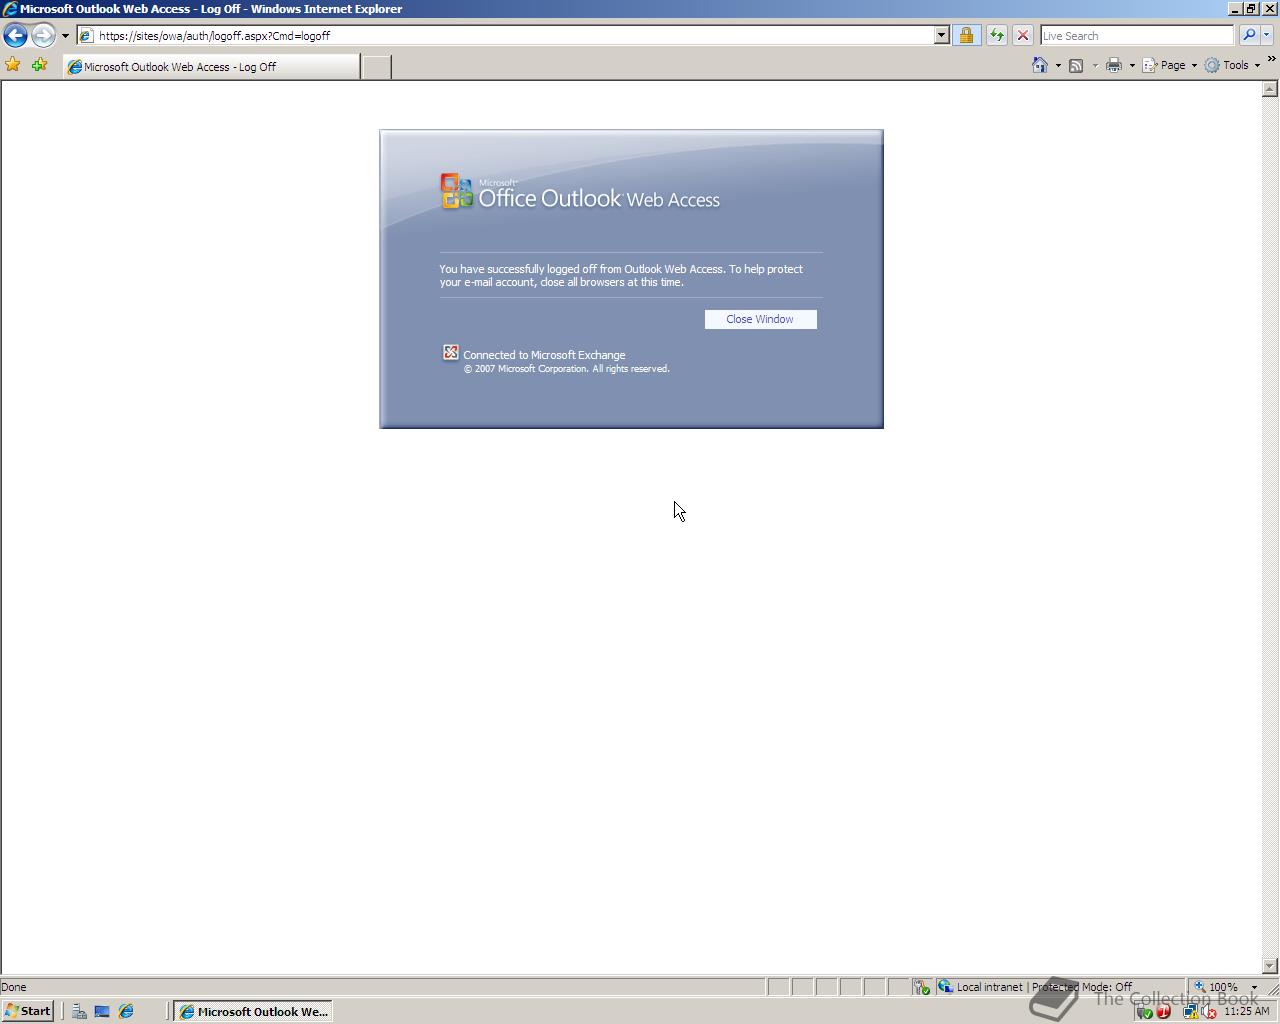Click Show Desktop quick launch icon
1280x1024 pixels.
(x=102, y=1011)
